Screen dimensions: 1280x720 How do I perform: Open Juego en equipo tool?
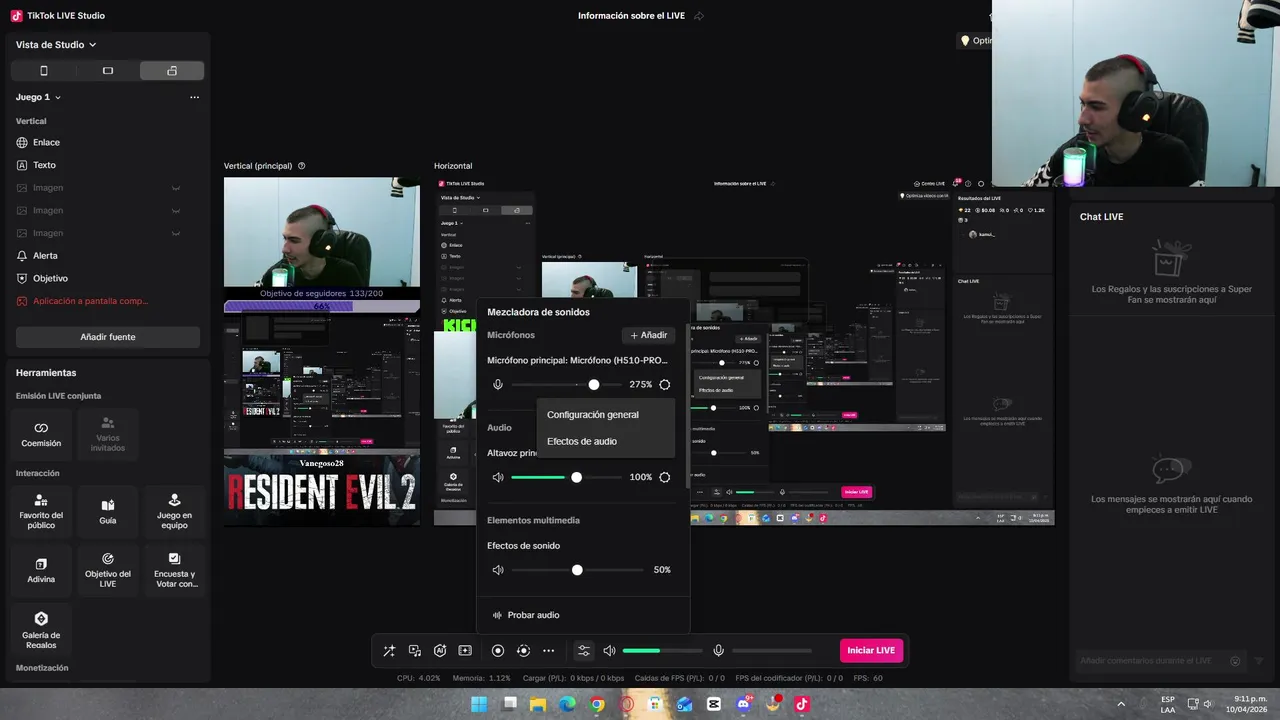click(174, 511)
